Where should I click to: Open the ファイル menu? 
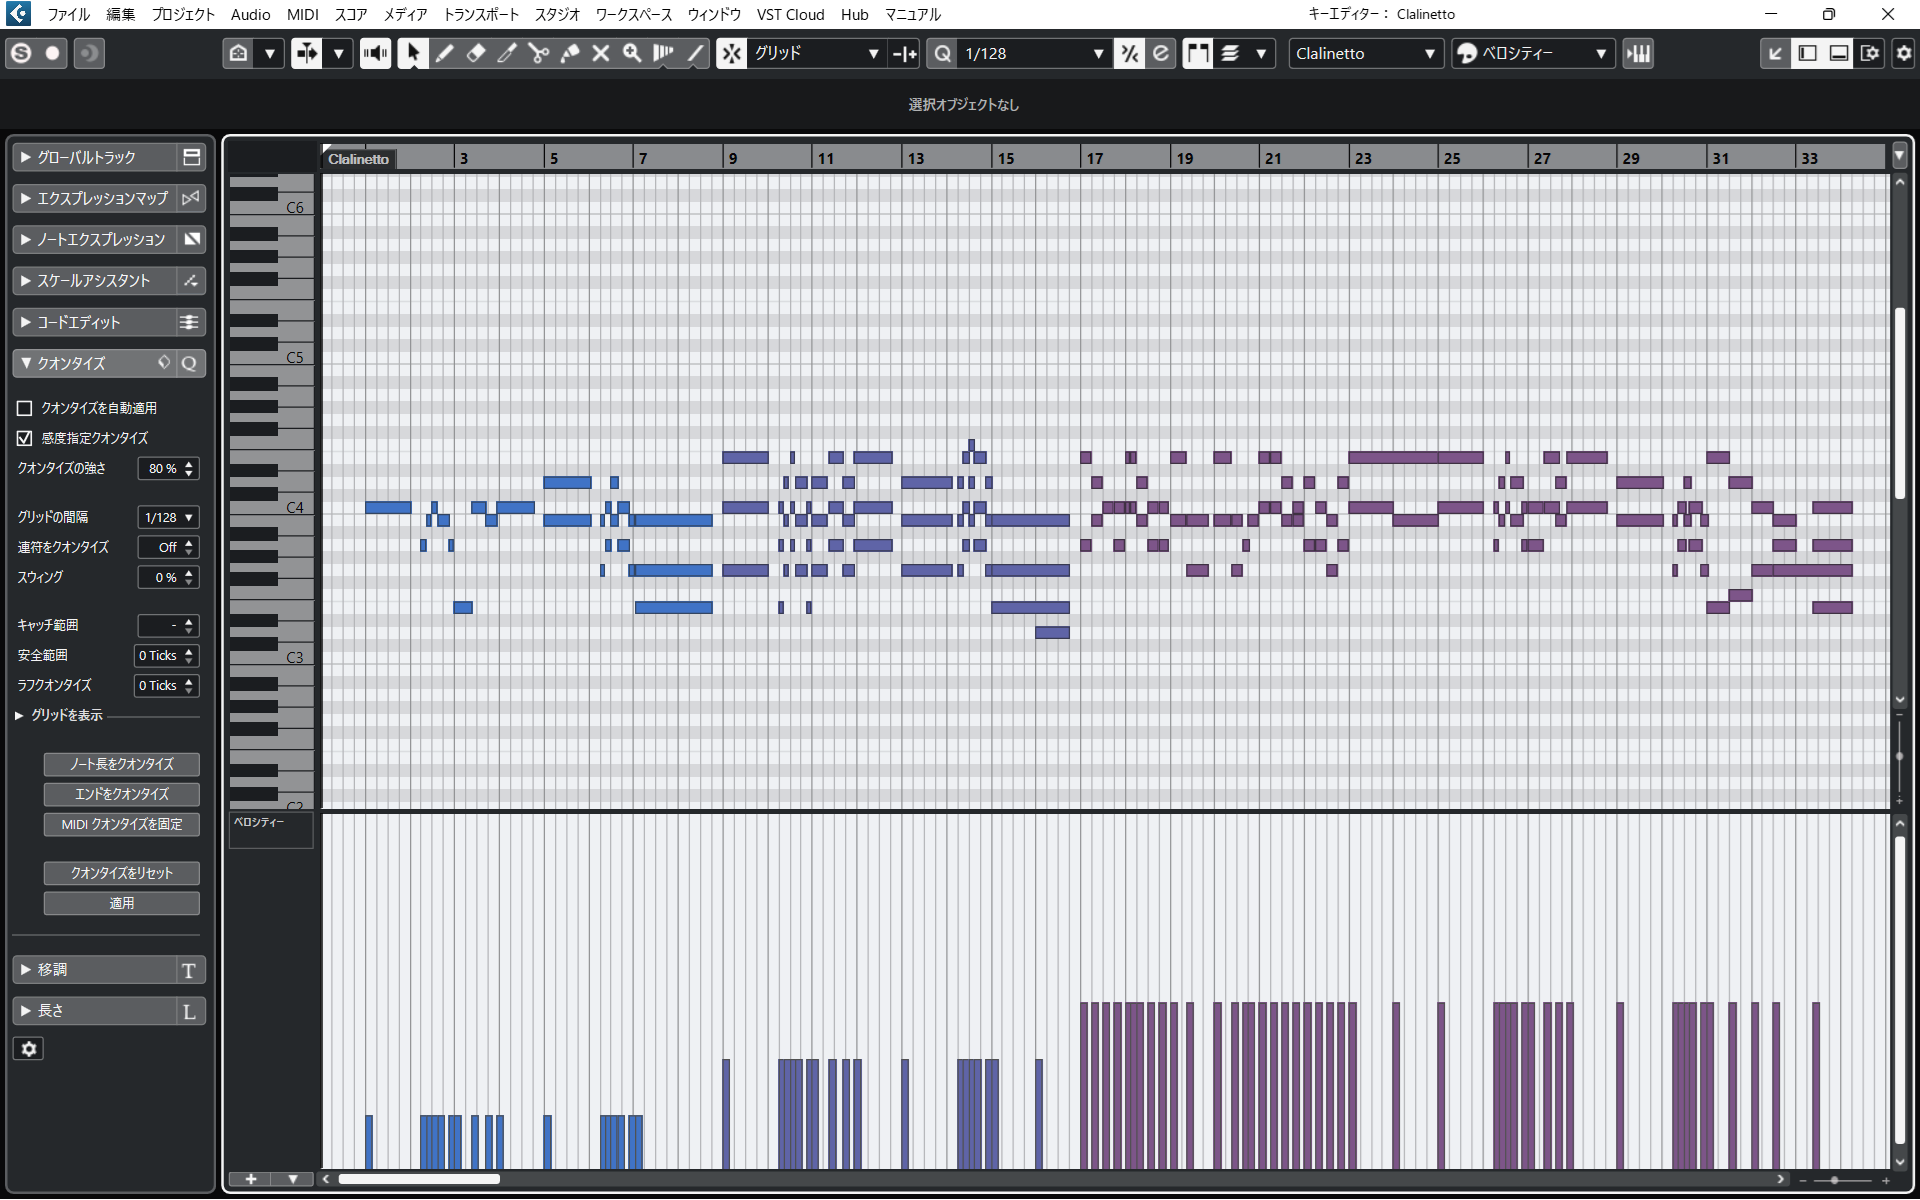point(68,14)
